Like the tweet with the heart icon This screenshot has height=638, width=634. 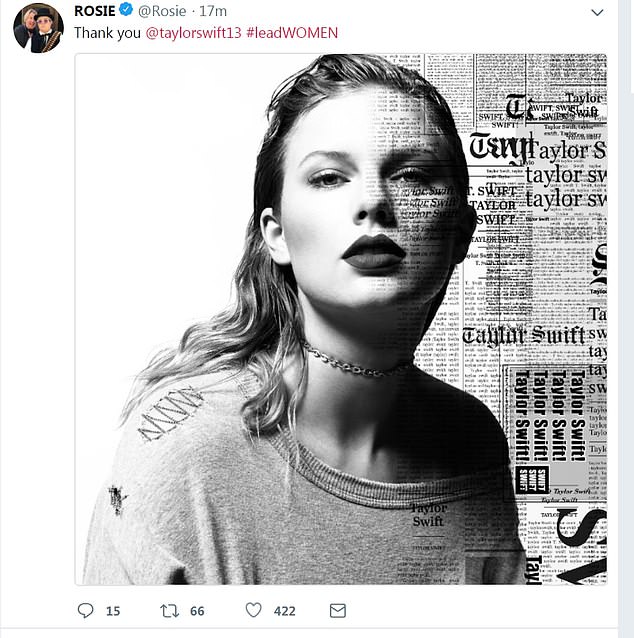(x=254, y=610)
